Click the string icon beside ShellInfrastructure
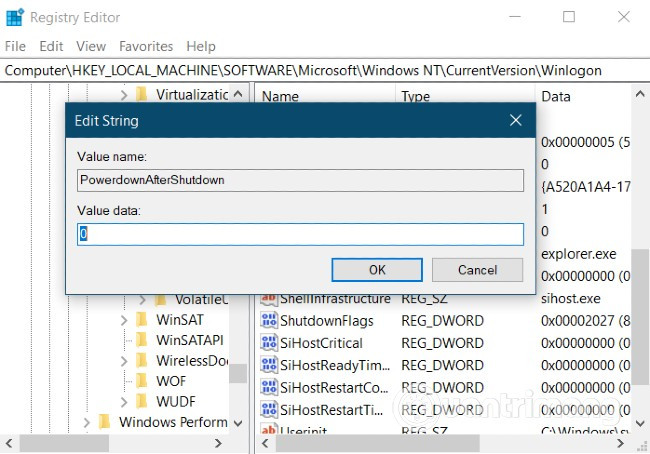 pos(268,299)
